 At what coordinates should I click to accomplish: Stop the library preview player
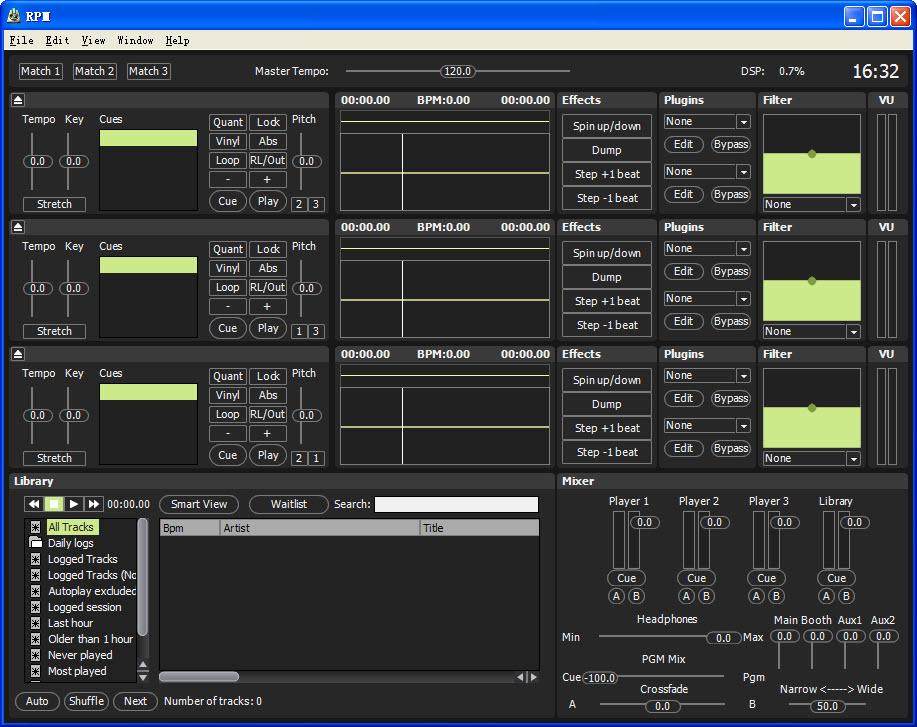click(x=54, y=504)
